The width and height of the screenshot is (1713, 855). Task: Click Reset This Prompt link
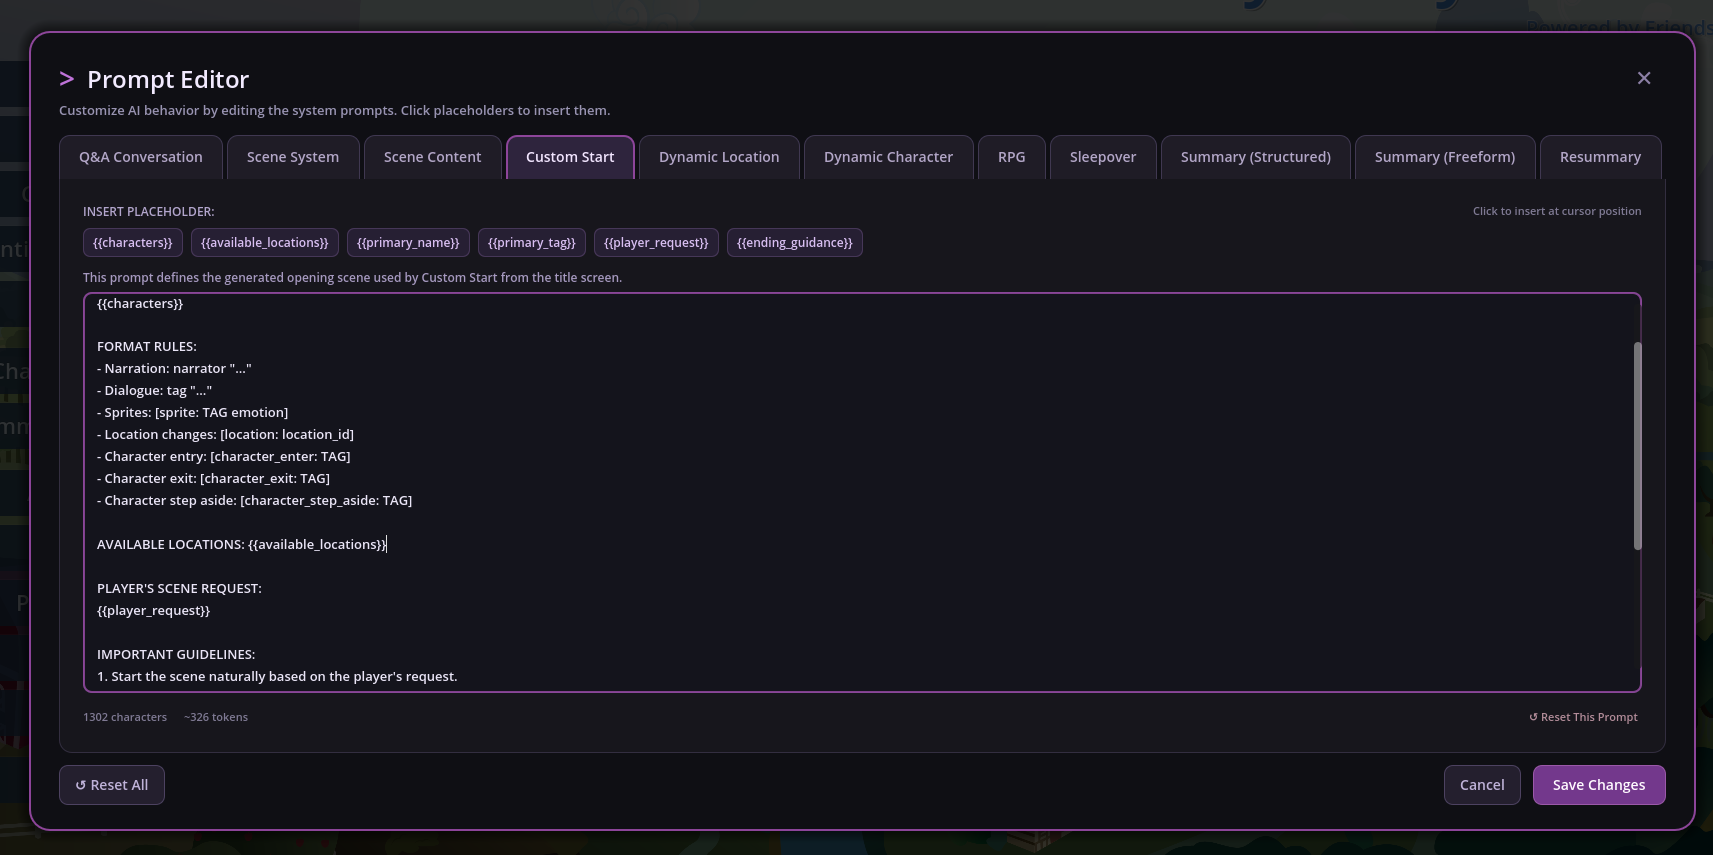click(x=1583, y=717)
